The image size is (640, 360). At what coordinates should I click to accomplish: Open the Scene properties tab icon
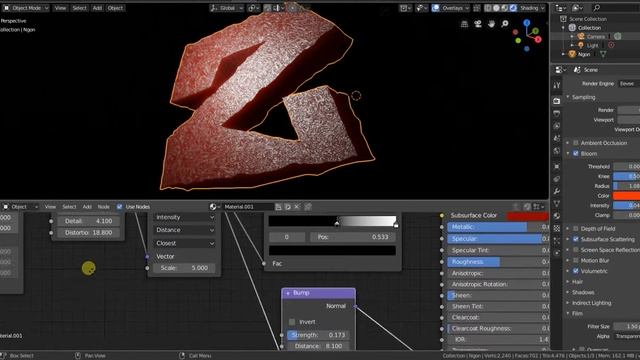tap(557, 139)
